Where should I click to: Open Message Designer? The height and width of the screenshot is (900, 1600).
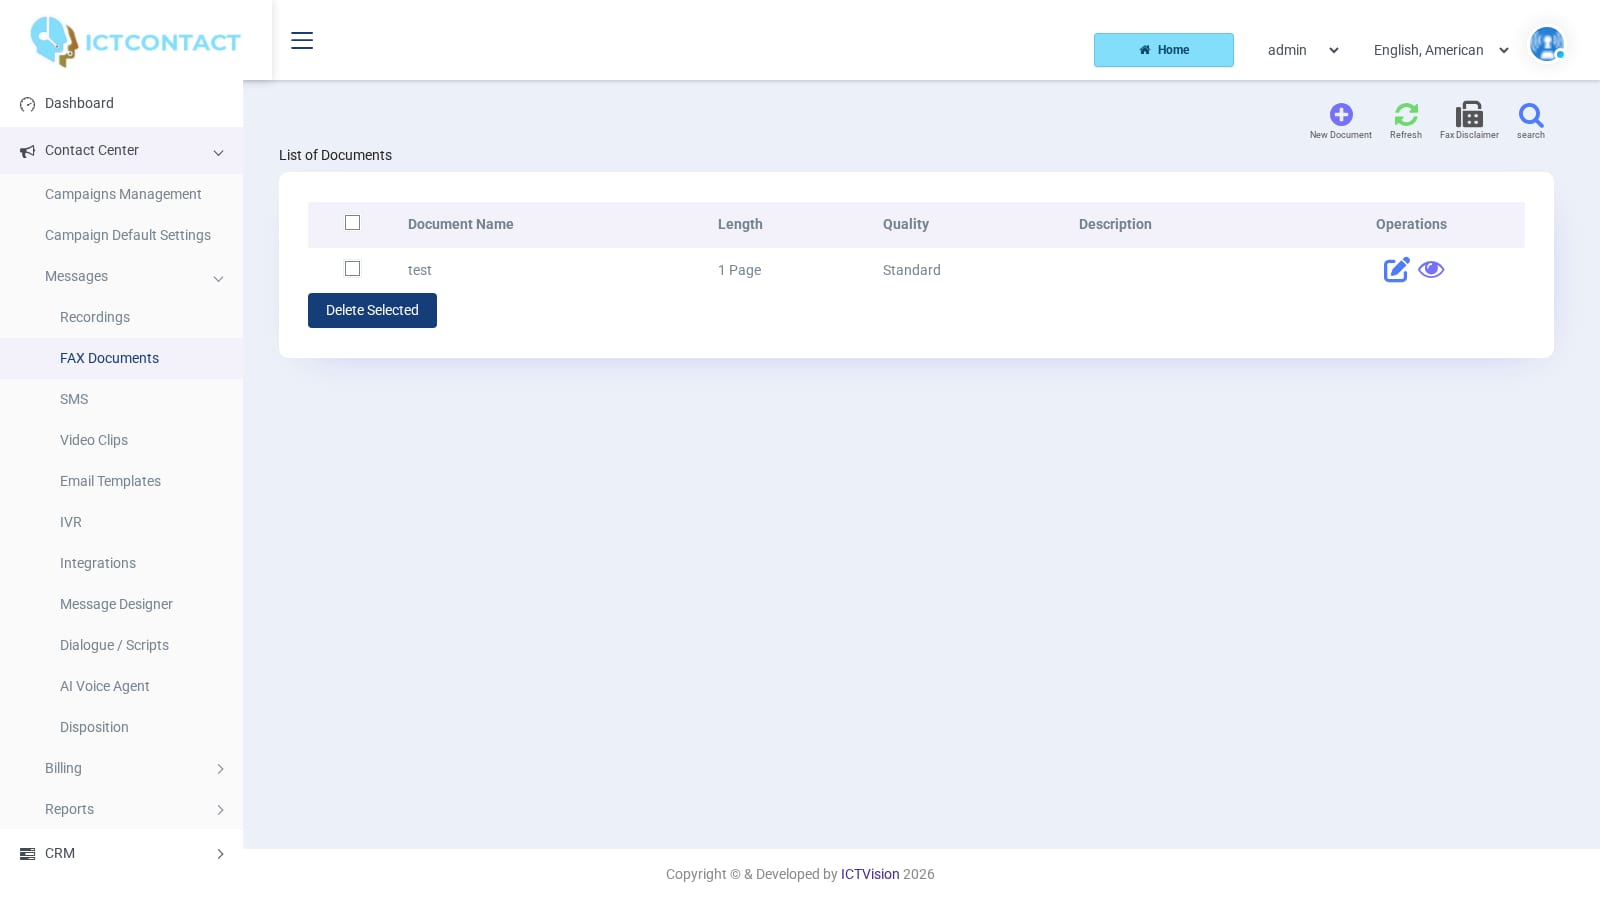(116, 604)
